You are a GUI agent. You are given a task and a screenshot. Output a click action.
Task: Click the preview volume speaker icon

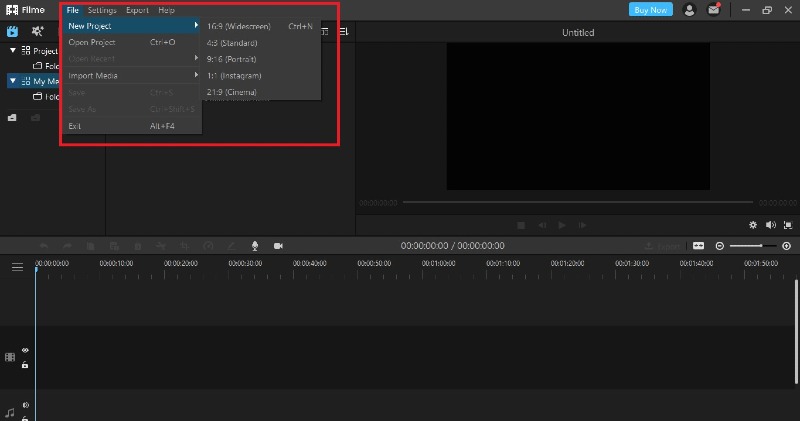[x=770, y=225]
